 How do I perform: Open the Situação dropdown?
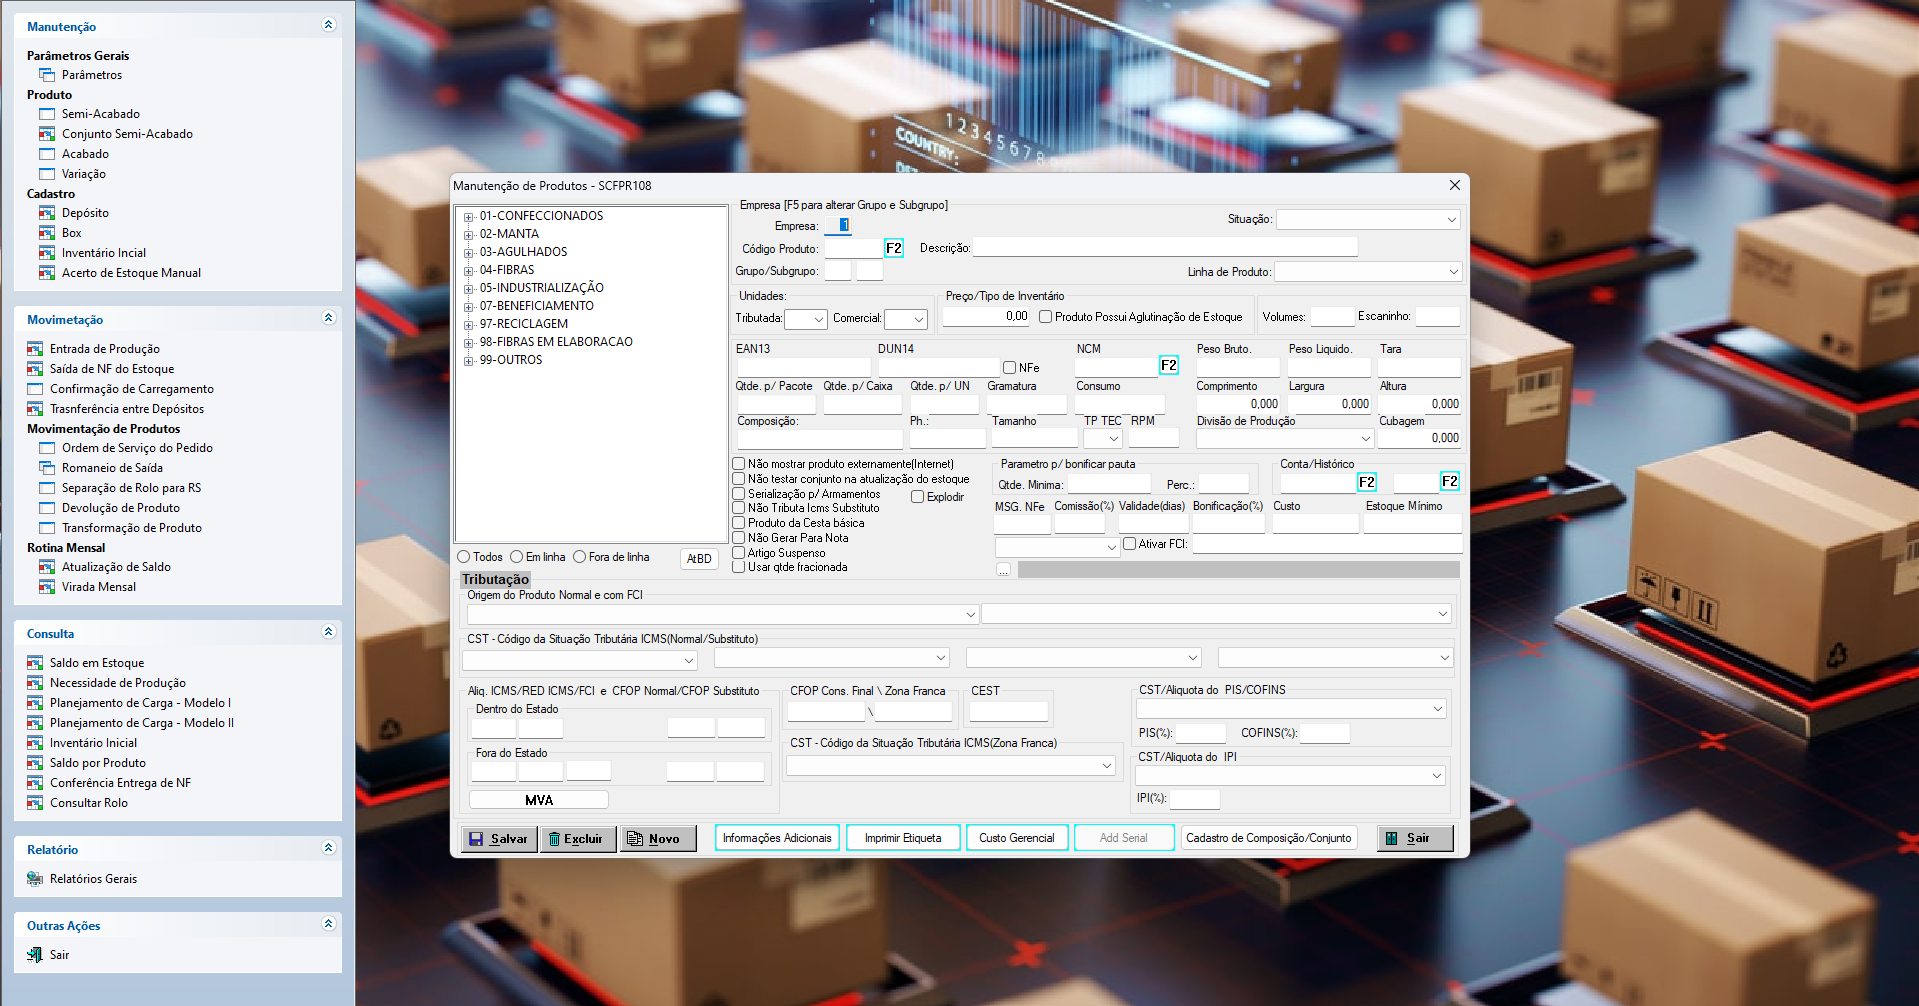1368,219
